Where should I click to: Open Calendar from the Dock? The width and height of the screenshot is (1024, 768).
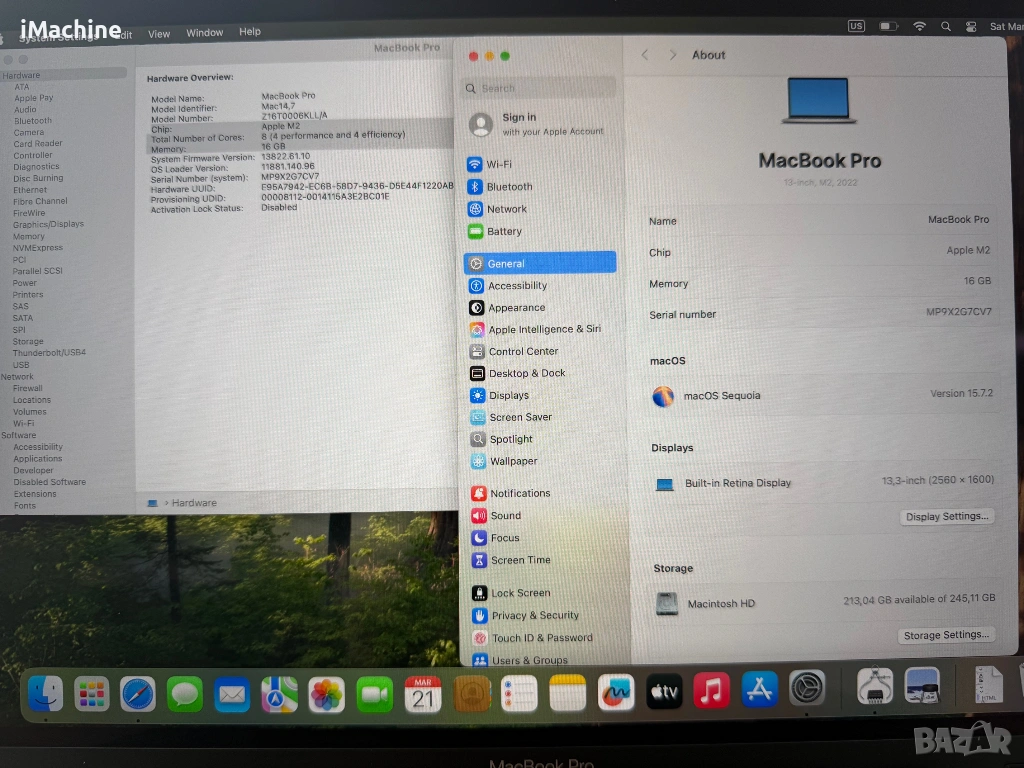pyautogui.click(x=423, y=694)
